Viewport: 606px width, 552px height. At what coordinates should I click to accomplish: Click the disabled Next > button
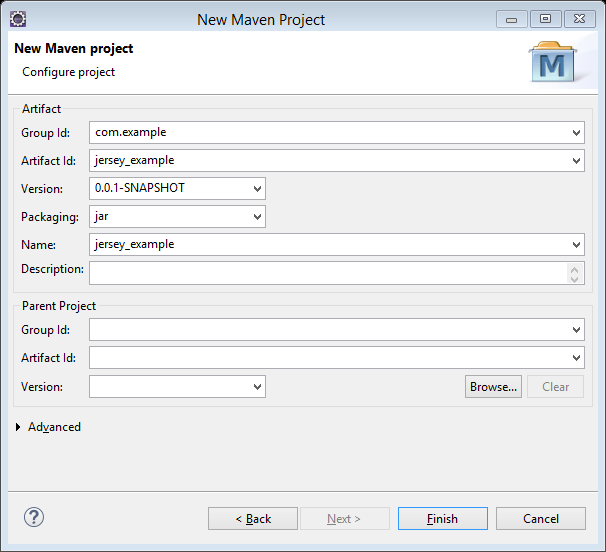345,519
